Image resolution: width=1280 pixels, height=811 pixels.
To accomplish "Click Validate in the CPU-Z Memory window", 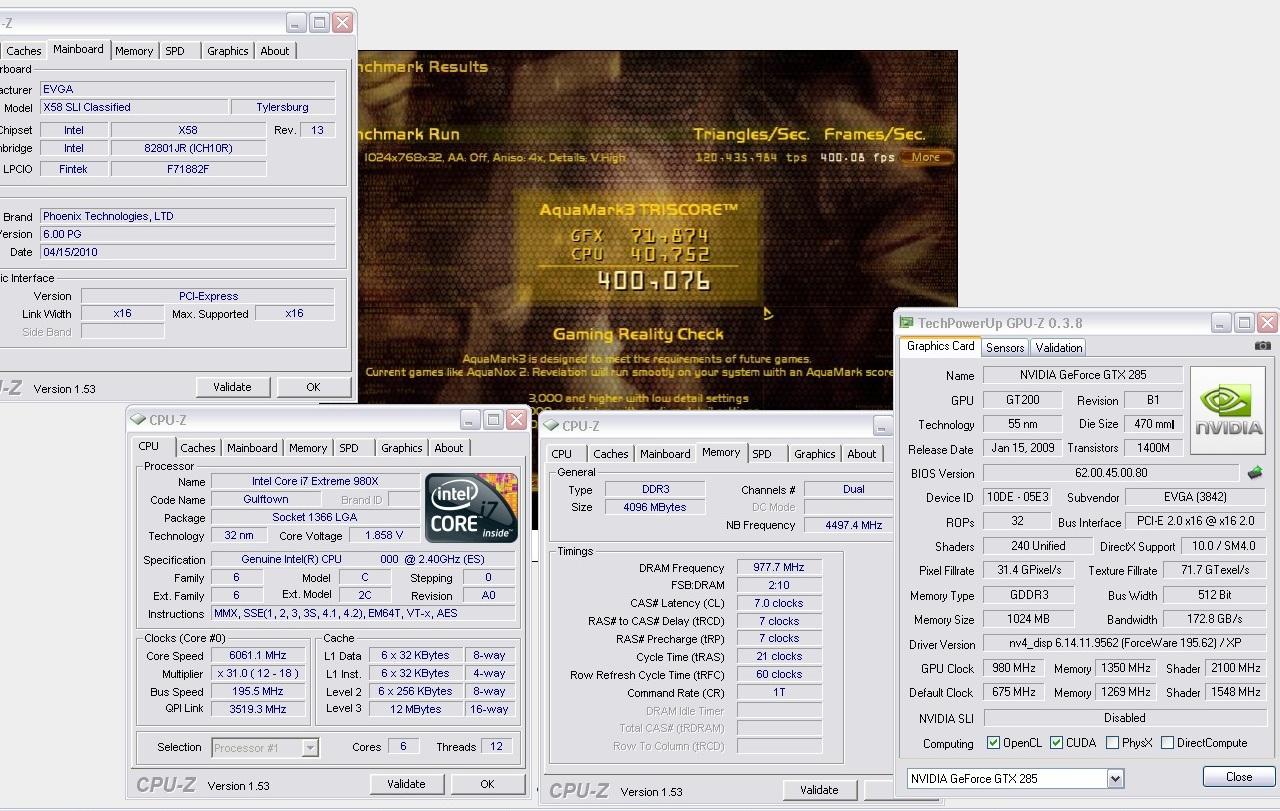I will coord(819,790).
